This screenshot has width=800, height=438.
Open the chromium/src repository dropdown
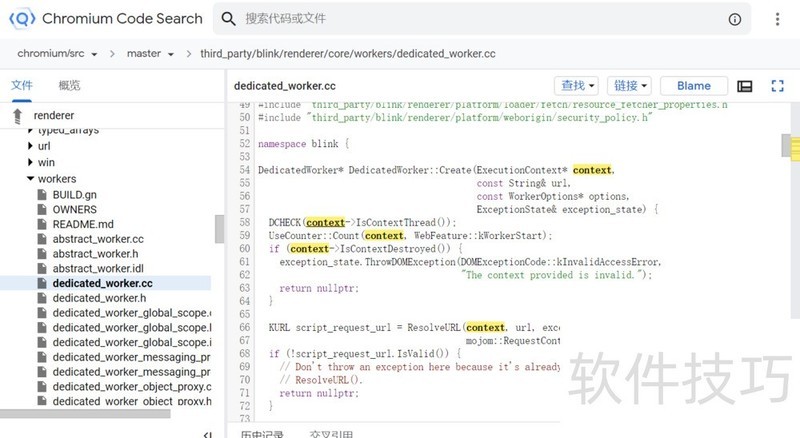click(x=61, y=53)
